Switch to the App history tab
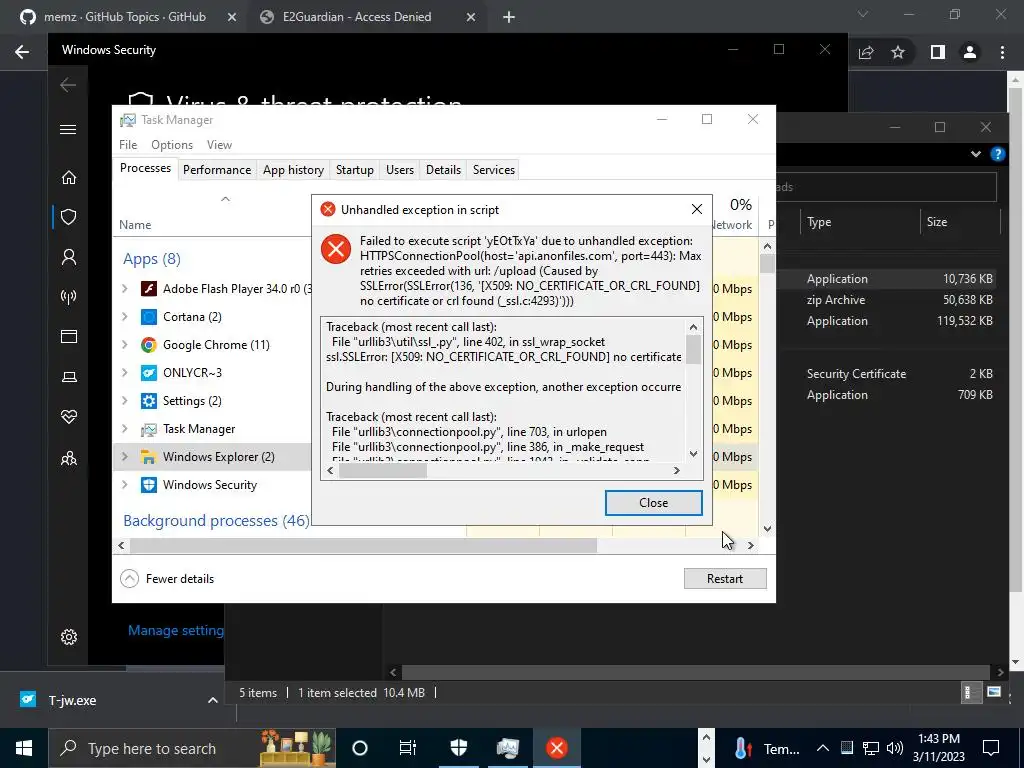The width and height of the screenshot is (1024, 768). click(x=293, y=170)
